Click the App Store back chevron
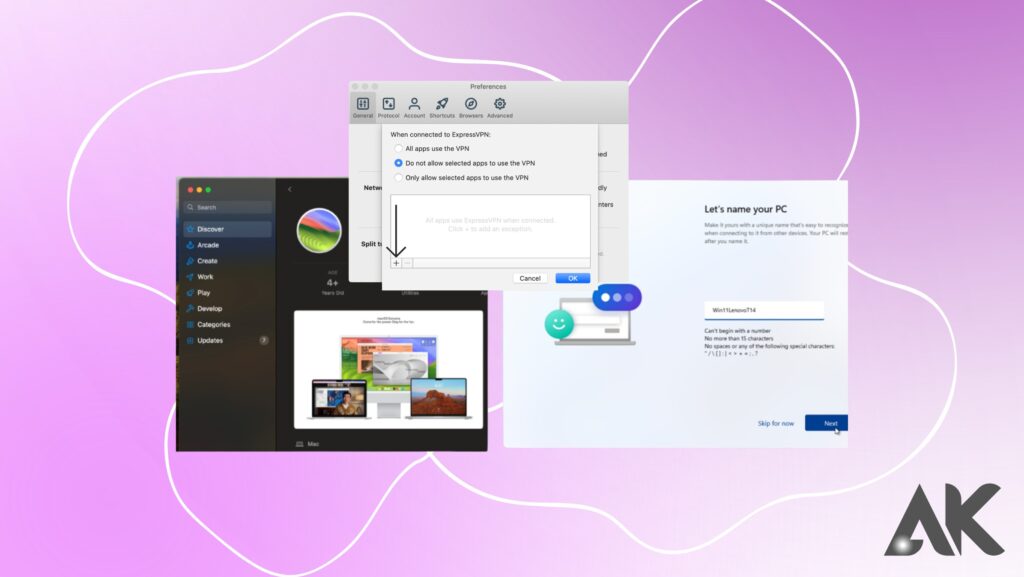The image size is (1024, 577). (x=290, y=189)
